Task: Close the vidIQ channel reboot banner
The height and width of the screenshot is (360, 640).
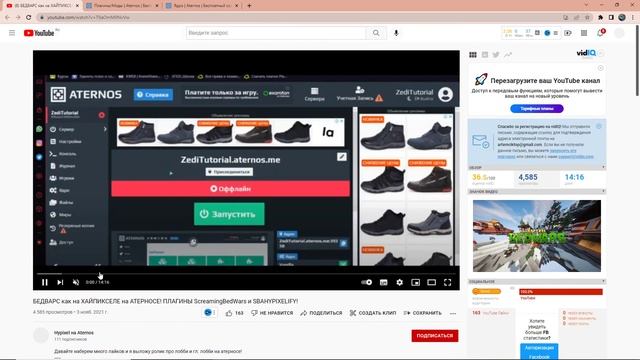Action: (600, 68)
